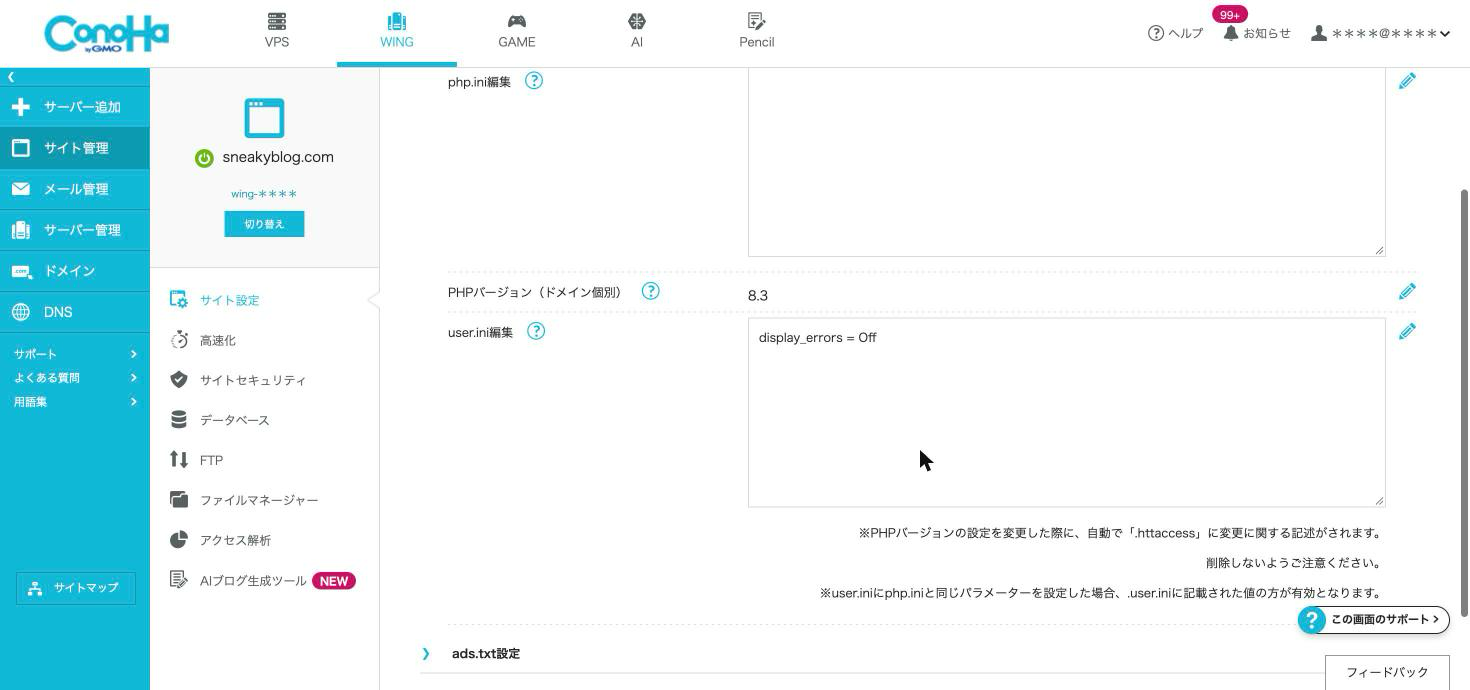Viewport: 1470px width, 690px height.
Task: Collapse the left sidebar arrow
Action: click(11, 77)
